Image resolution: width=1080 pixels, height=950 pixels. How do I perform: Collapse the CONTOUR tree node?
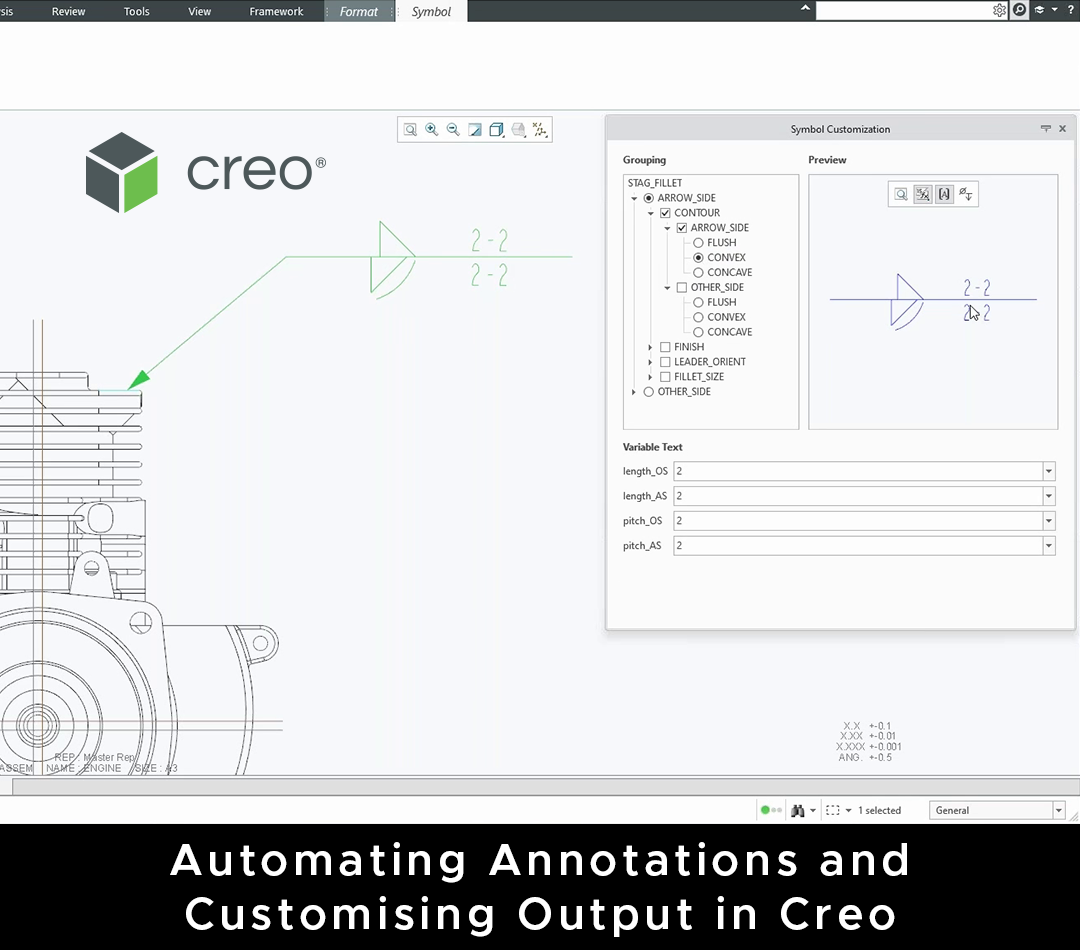650,214
